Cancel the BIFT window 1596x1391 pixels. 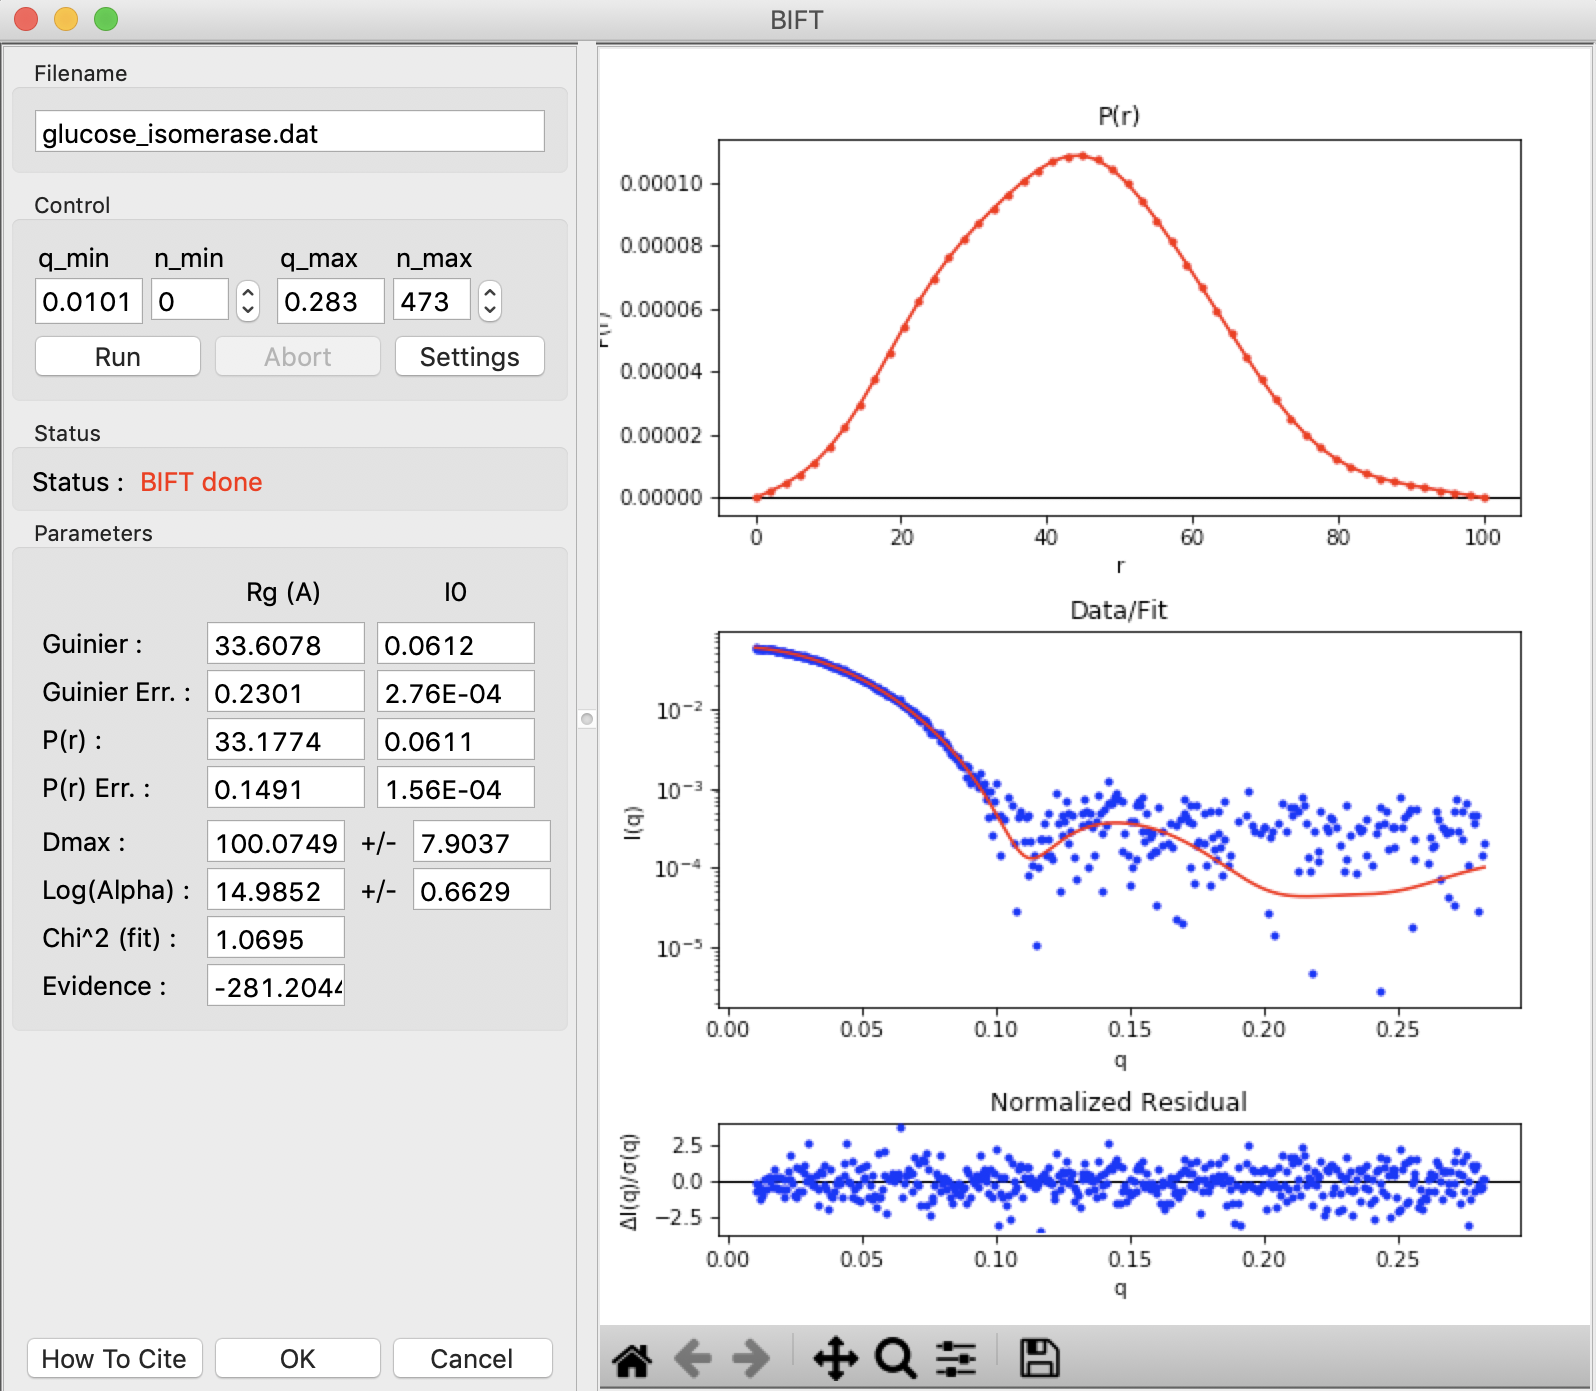coord(472,1359)
